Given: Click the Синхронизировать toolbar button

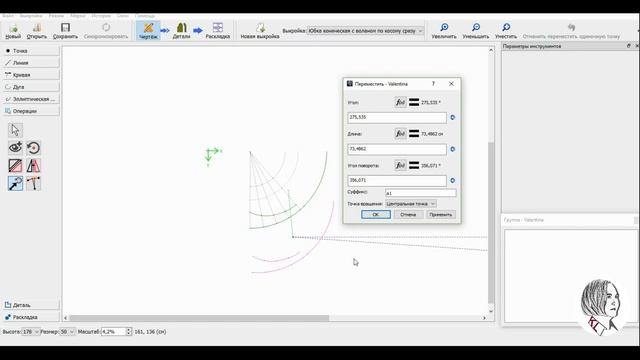Looking at the screenshot, I should coord(106,31).
